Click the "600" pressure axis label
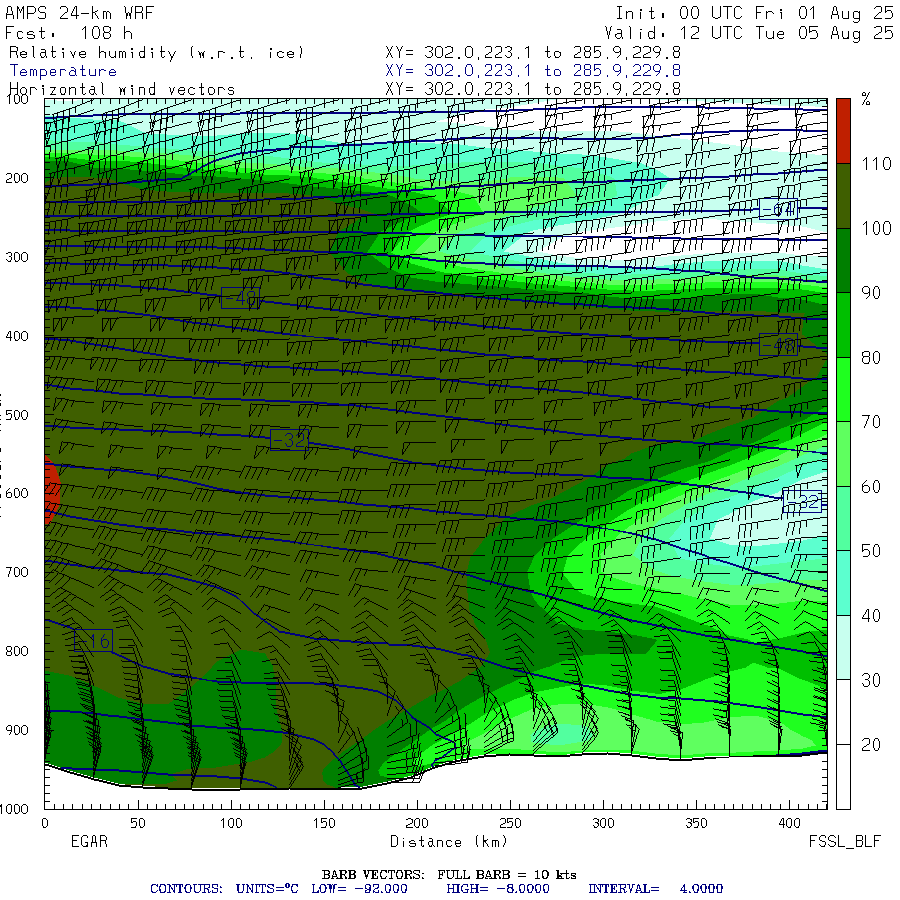 click(x=17, y=494)
